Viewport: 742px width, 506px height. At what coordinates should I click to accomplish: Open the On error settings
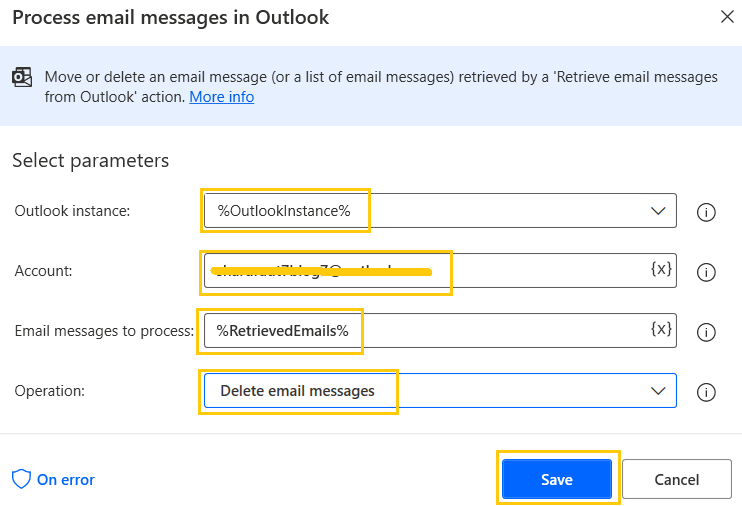click(x=53, y=479)
